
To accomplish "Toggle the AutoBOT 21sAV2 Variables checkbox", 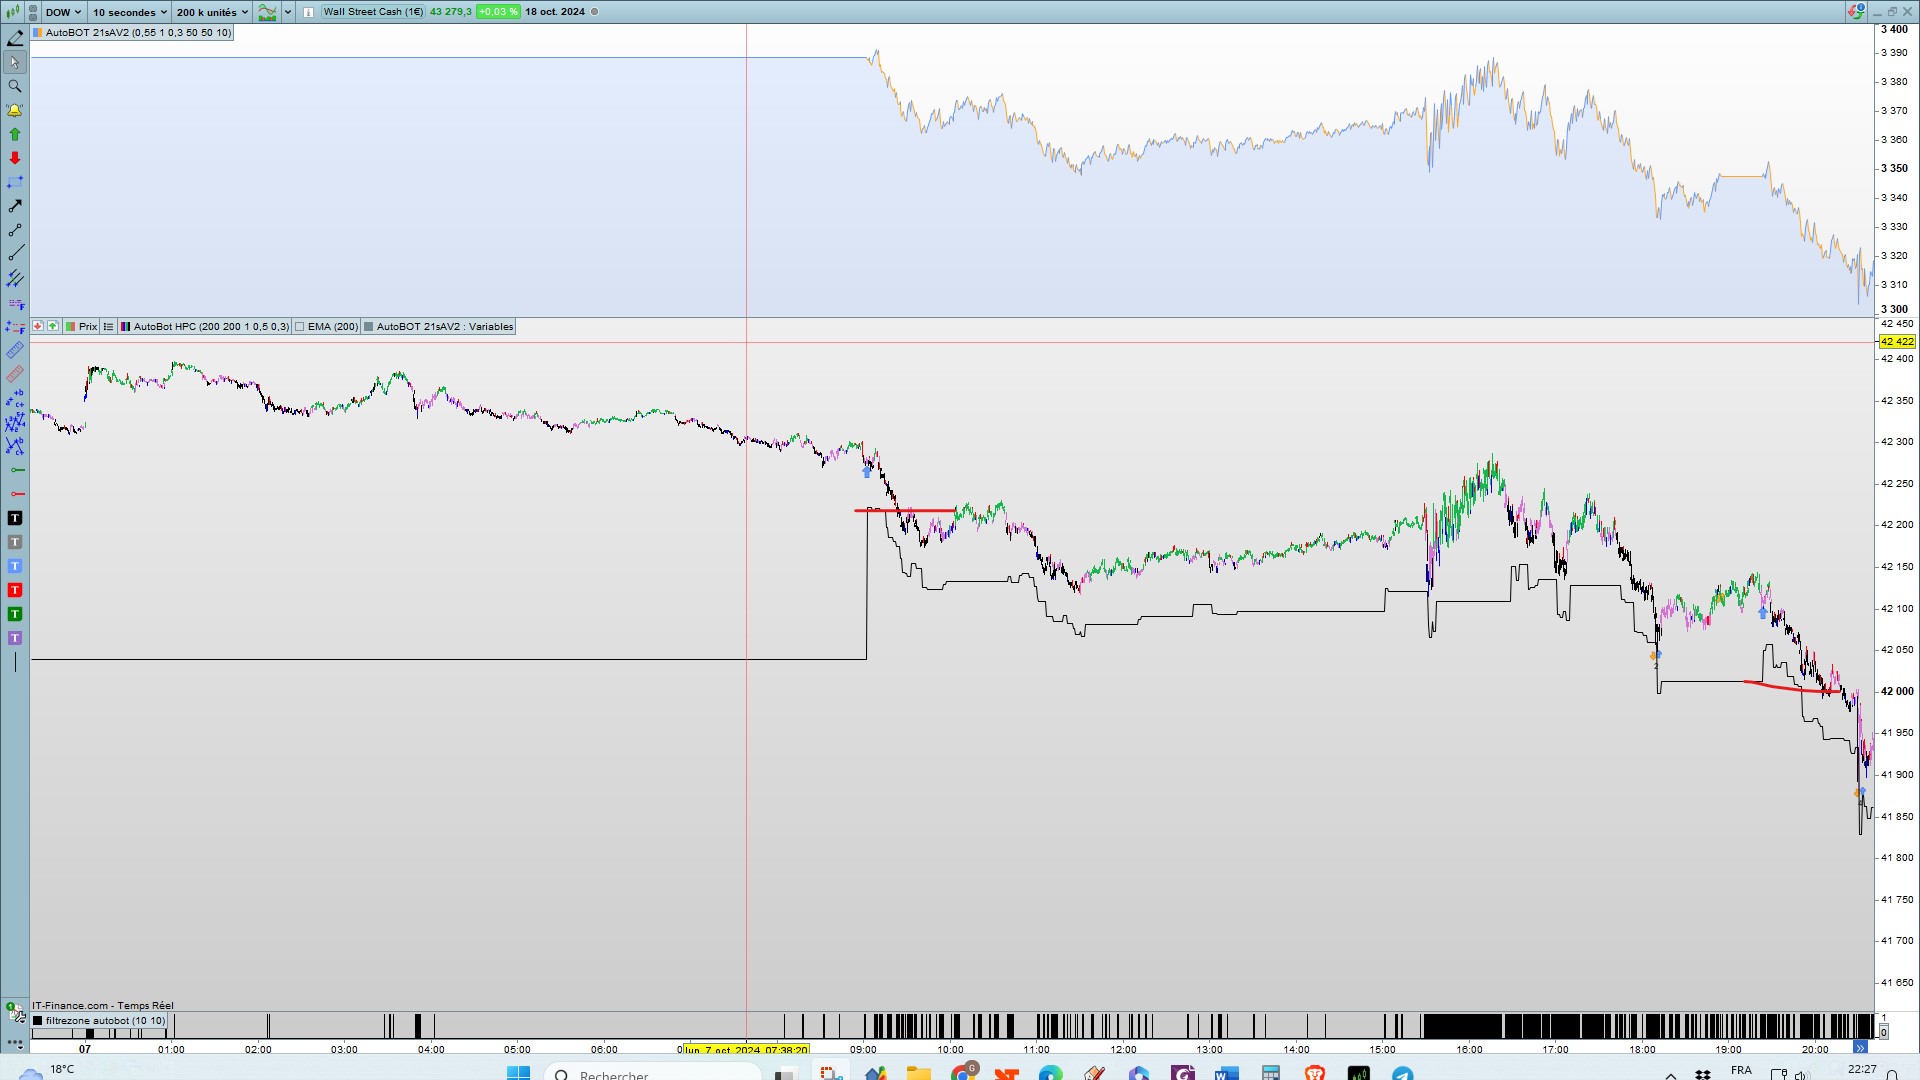I will [369, 327].
